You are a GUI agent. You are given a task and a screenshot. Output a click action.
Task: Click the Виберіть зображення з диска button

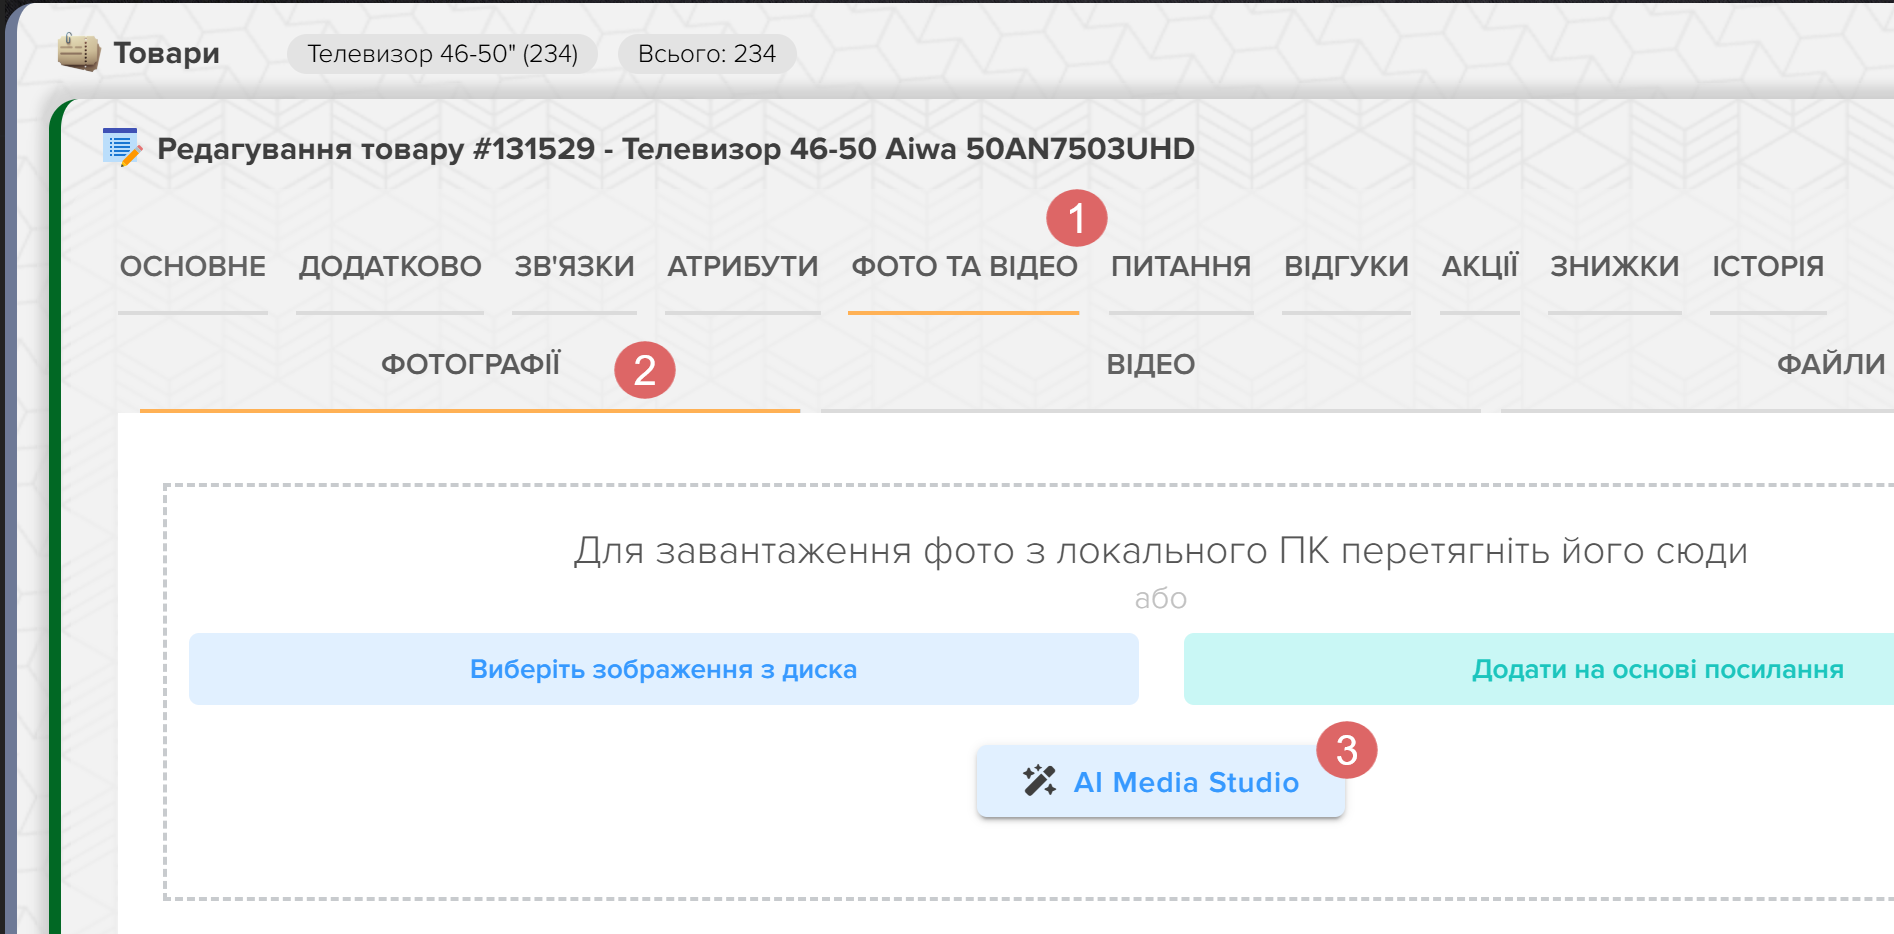click(664, 669)
